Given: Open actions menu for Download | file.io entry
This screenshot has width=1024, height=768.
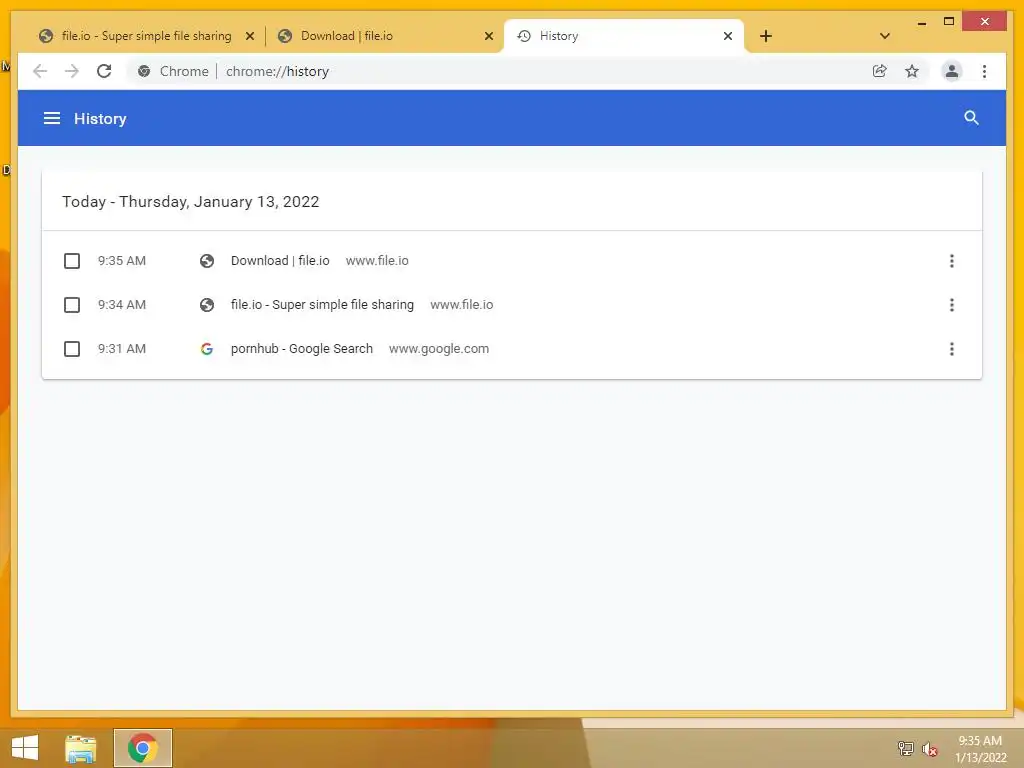Looking at the screenshot, I should coord(952,261).
